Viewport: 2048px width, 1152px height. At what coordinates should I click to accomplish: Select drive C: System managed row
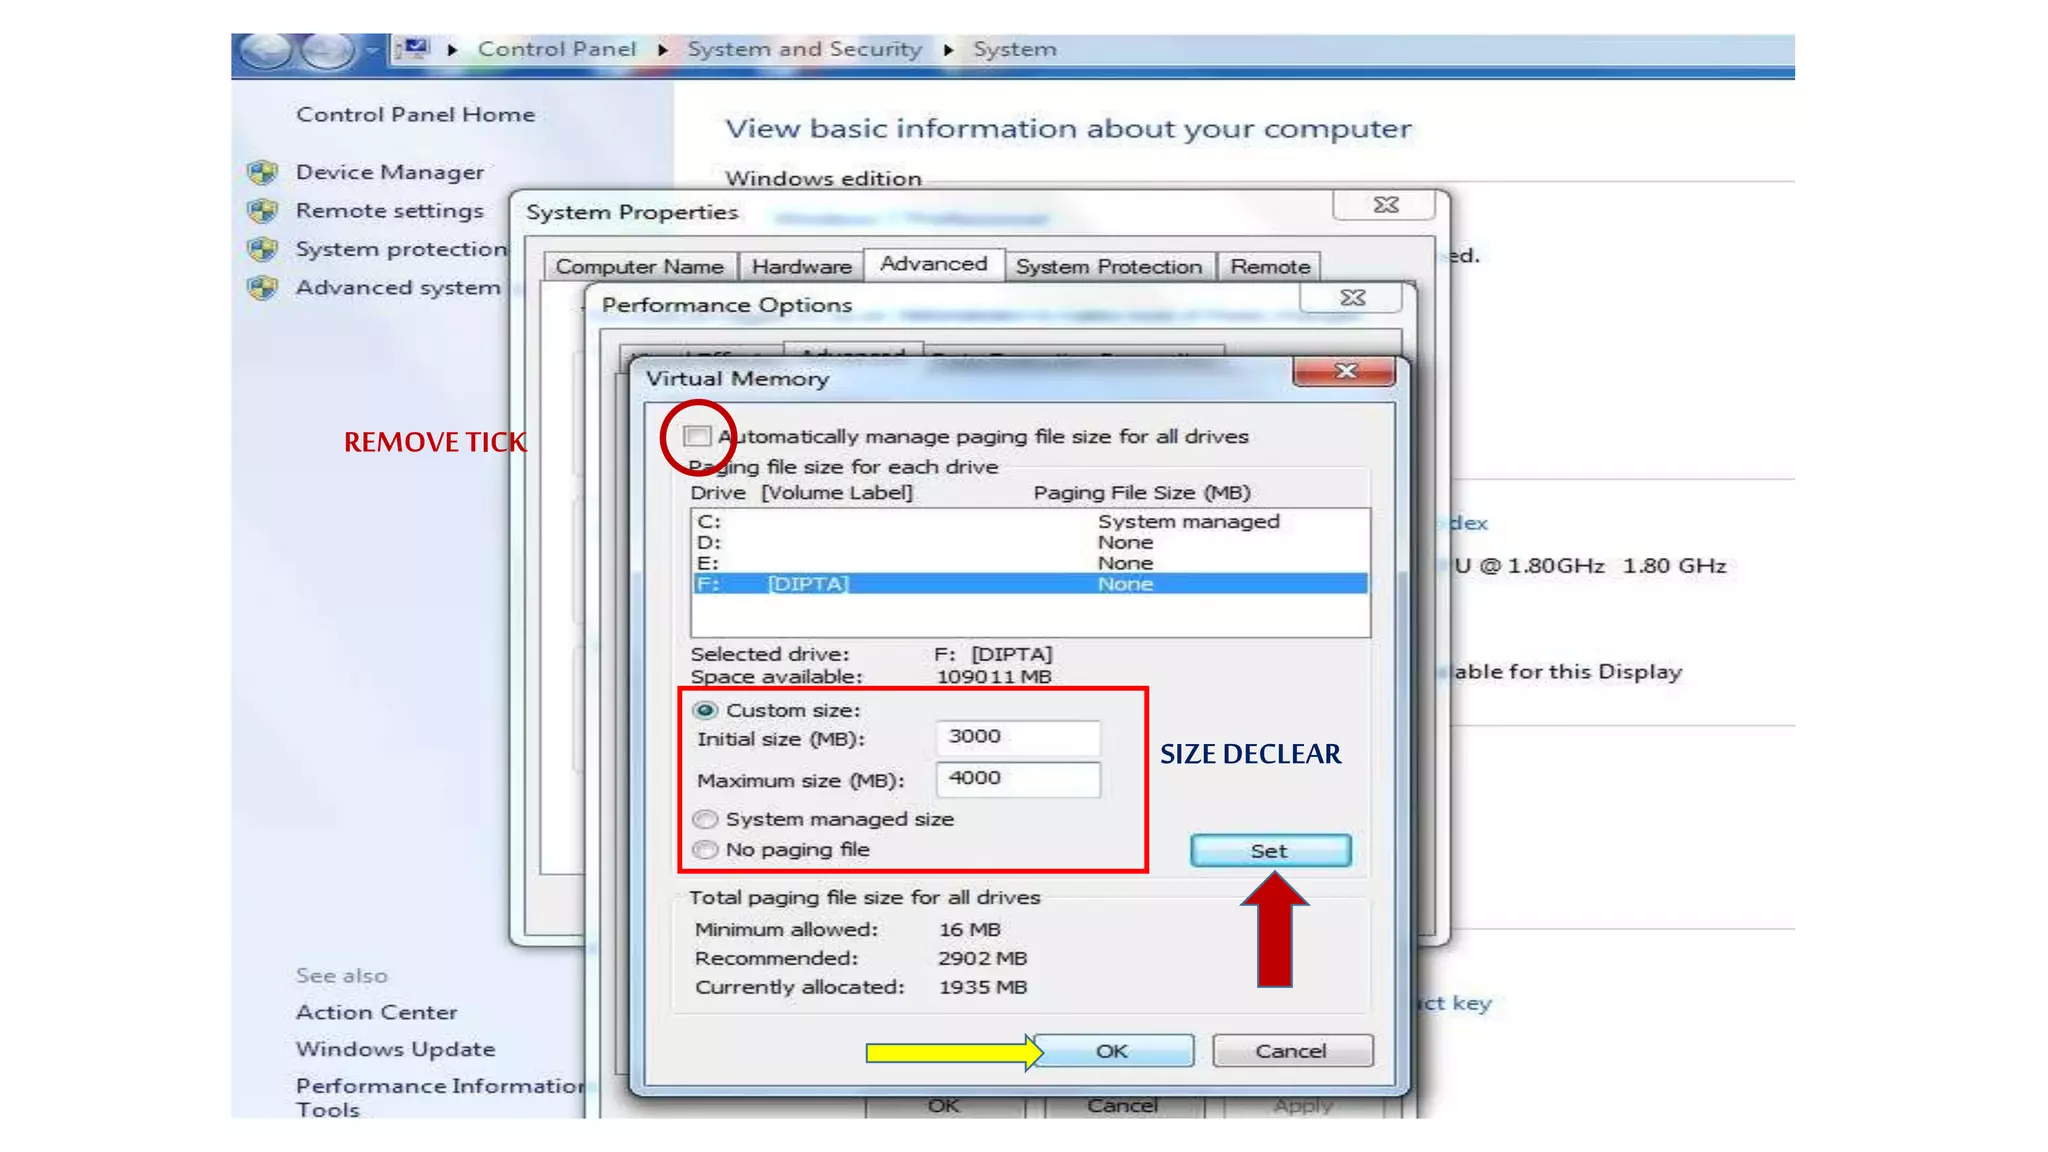point(1030,521)
